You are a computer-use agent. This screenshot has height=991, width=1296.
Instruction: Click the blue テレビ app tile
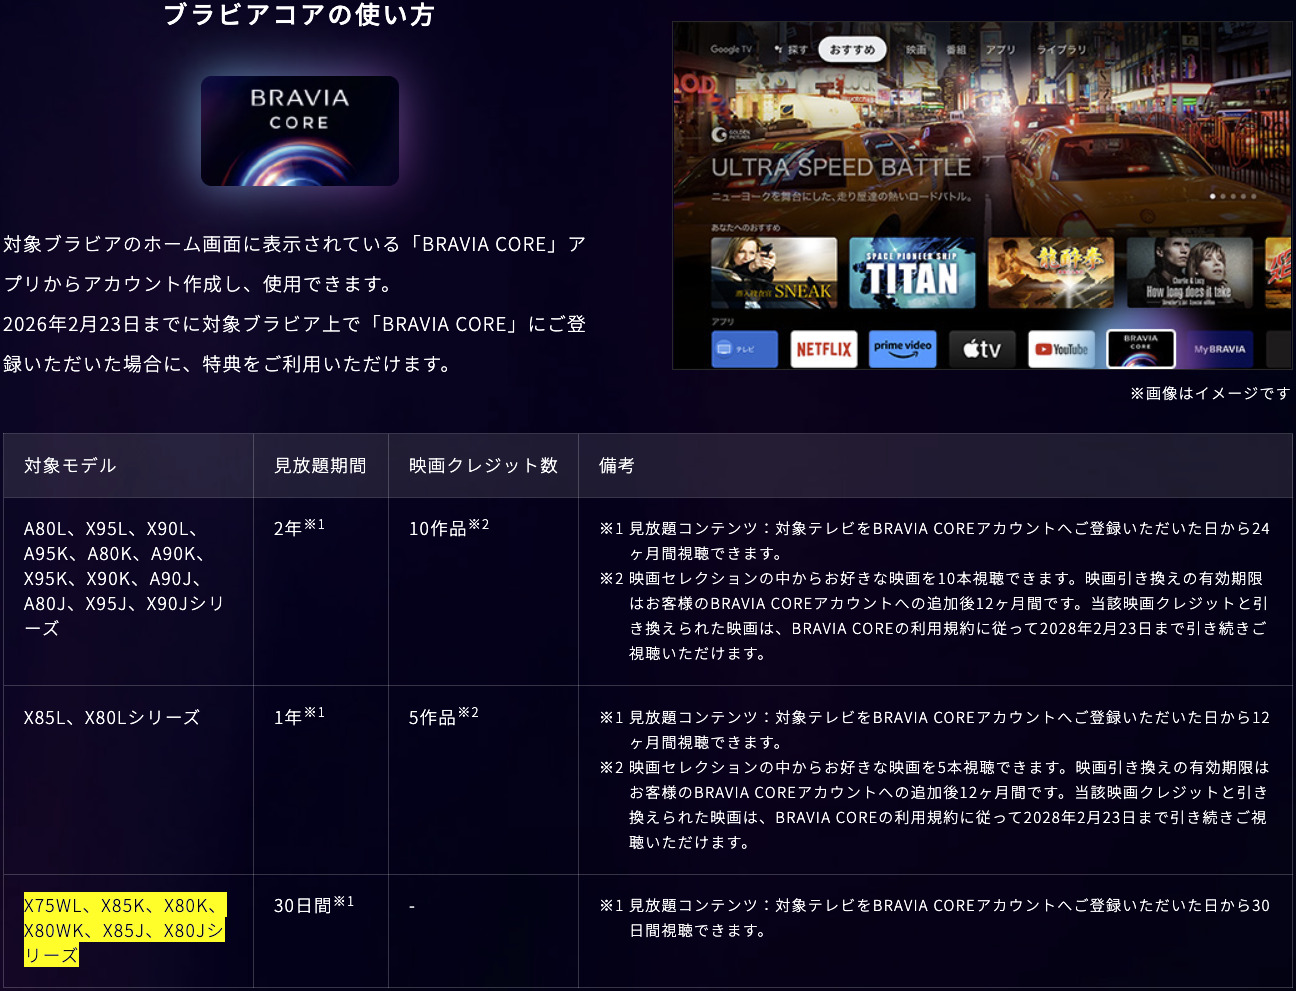pyautogui.click(x=745, y=349)
